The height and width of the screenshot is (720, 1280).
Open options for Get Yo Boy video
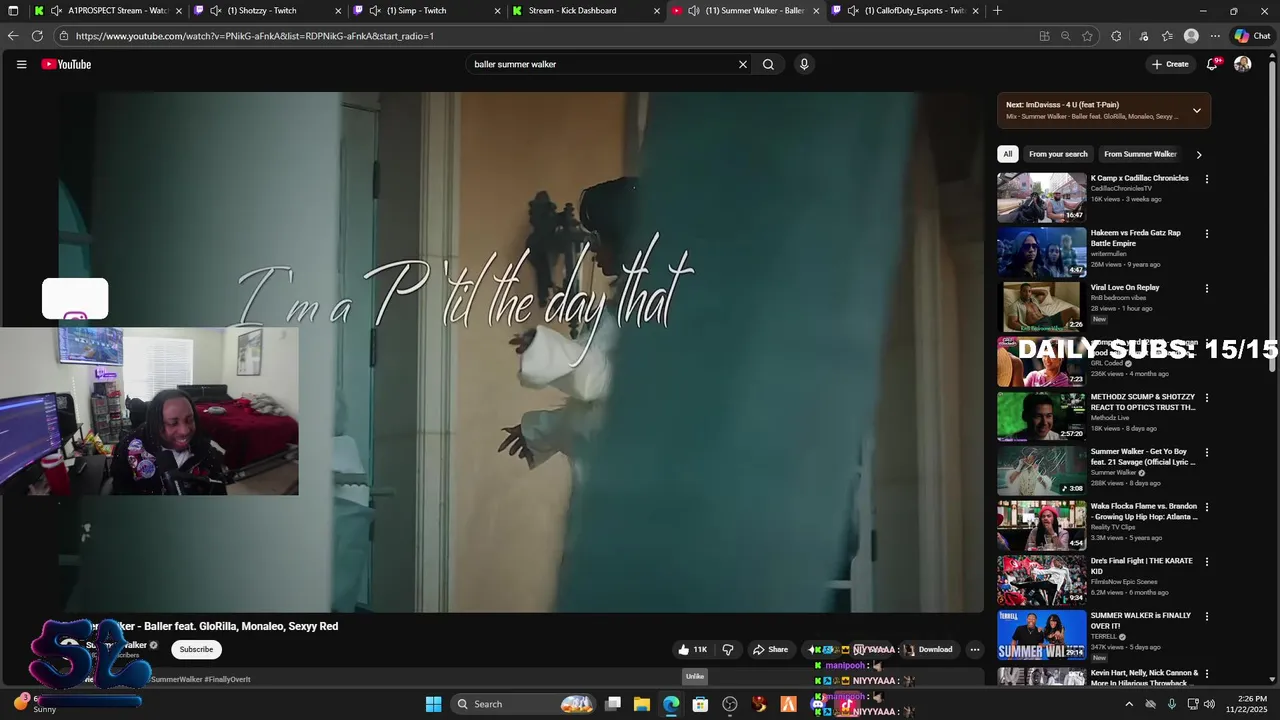pos(1207,452)
